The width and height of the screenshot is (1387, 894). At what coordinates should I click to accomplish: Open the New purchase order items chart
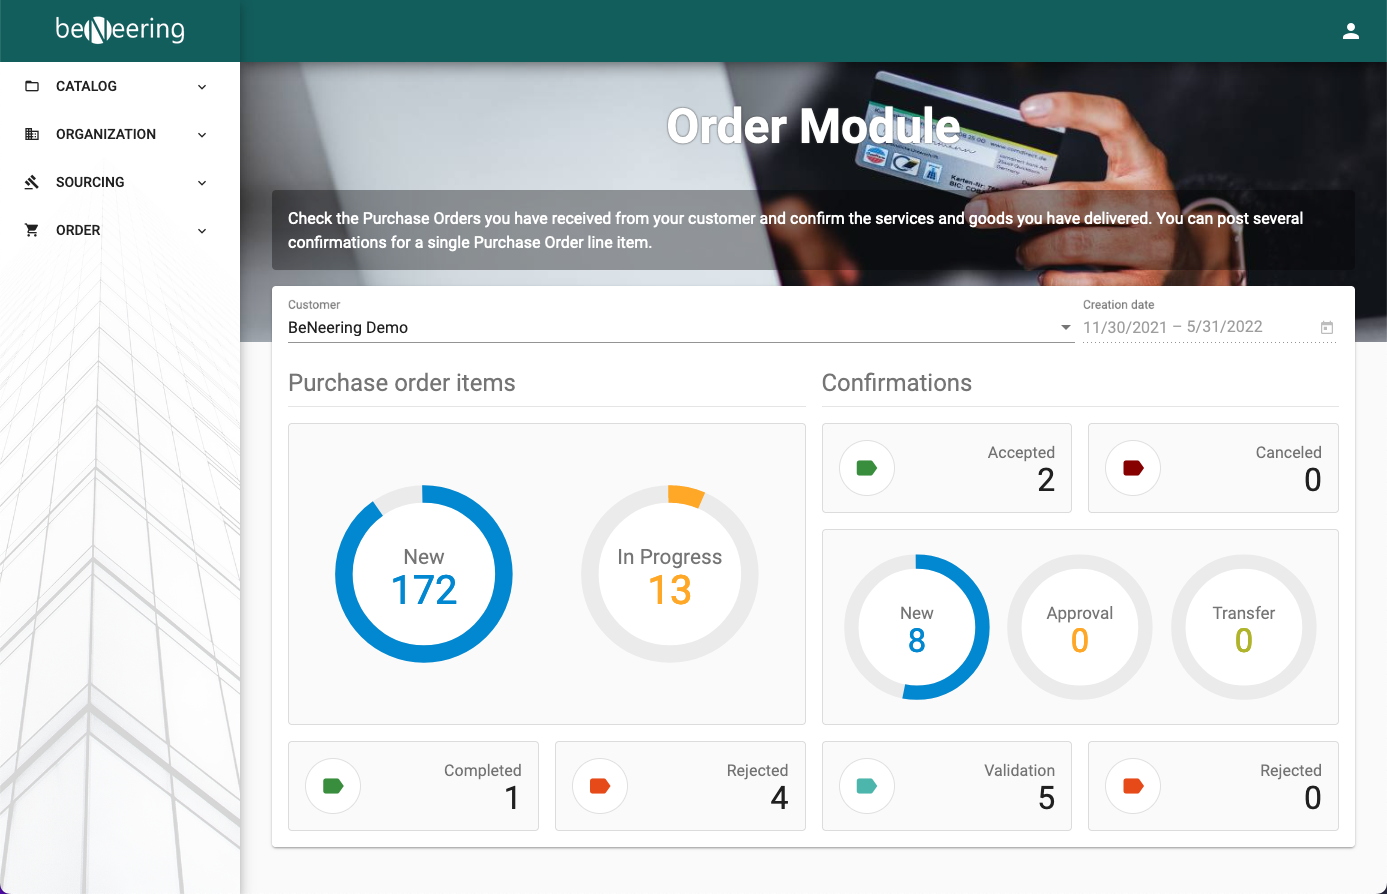pyautogui.click(x=424, y=574)
